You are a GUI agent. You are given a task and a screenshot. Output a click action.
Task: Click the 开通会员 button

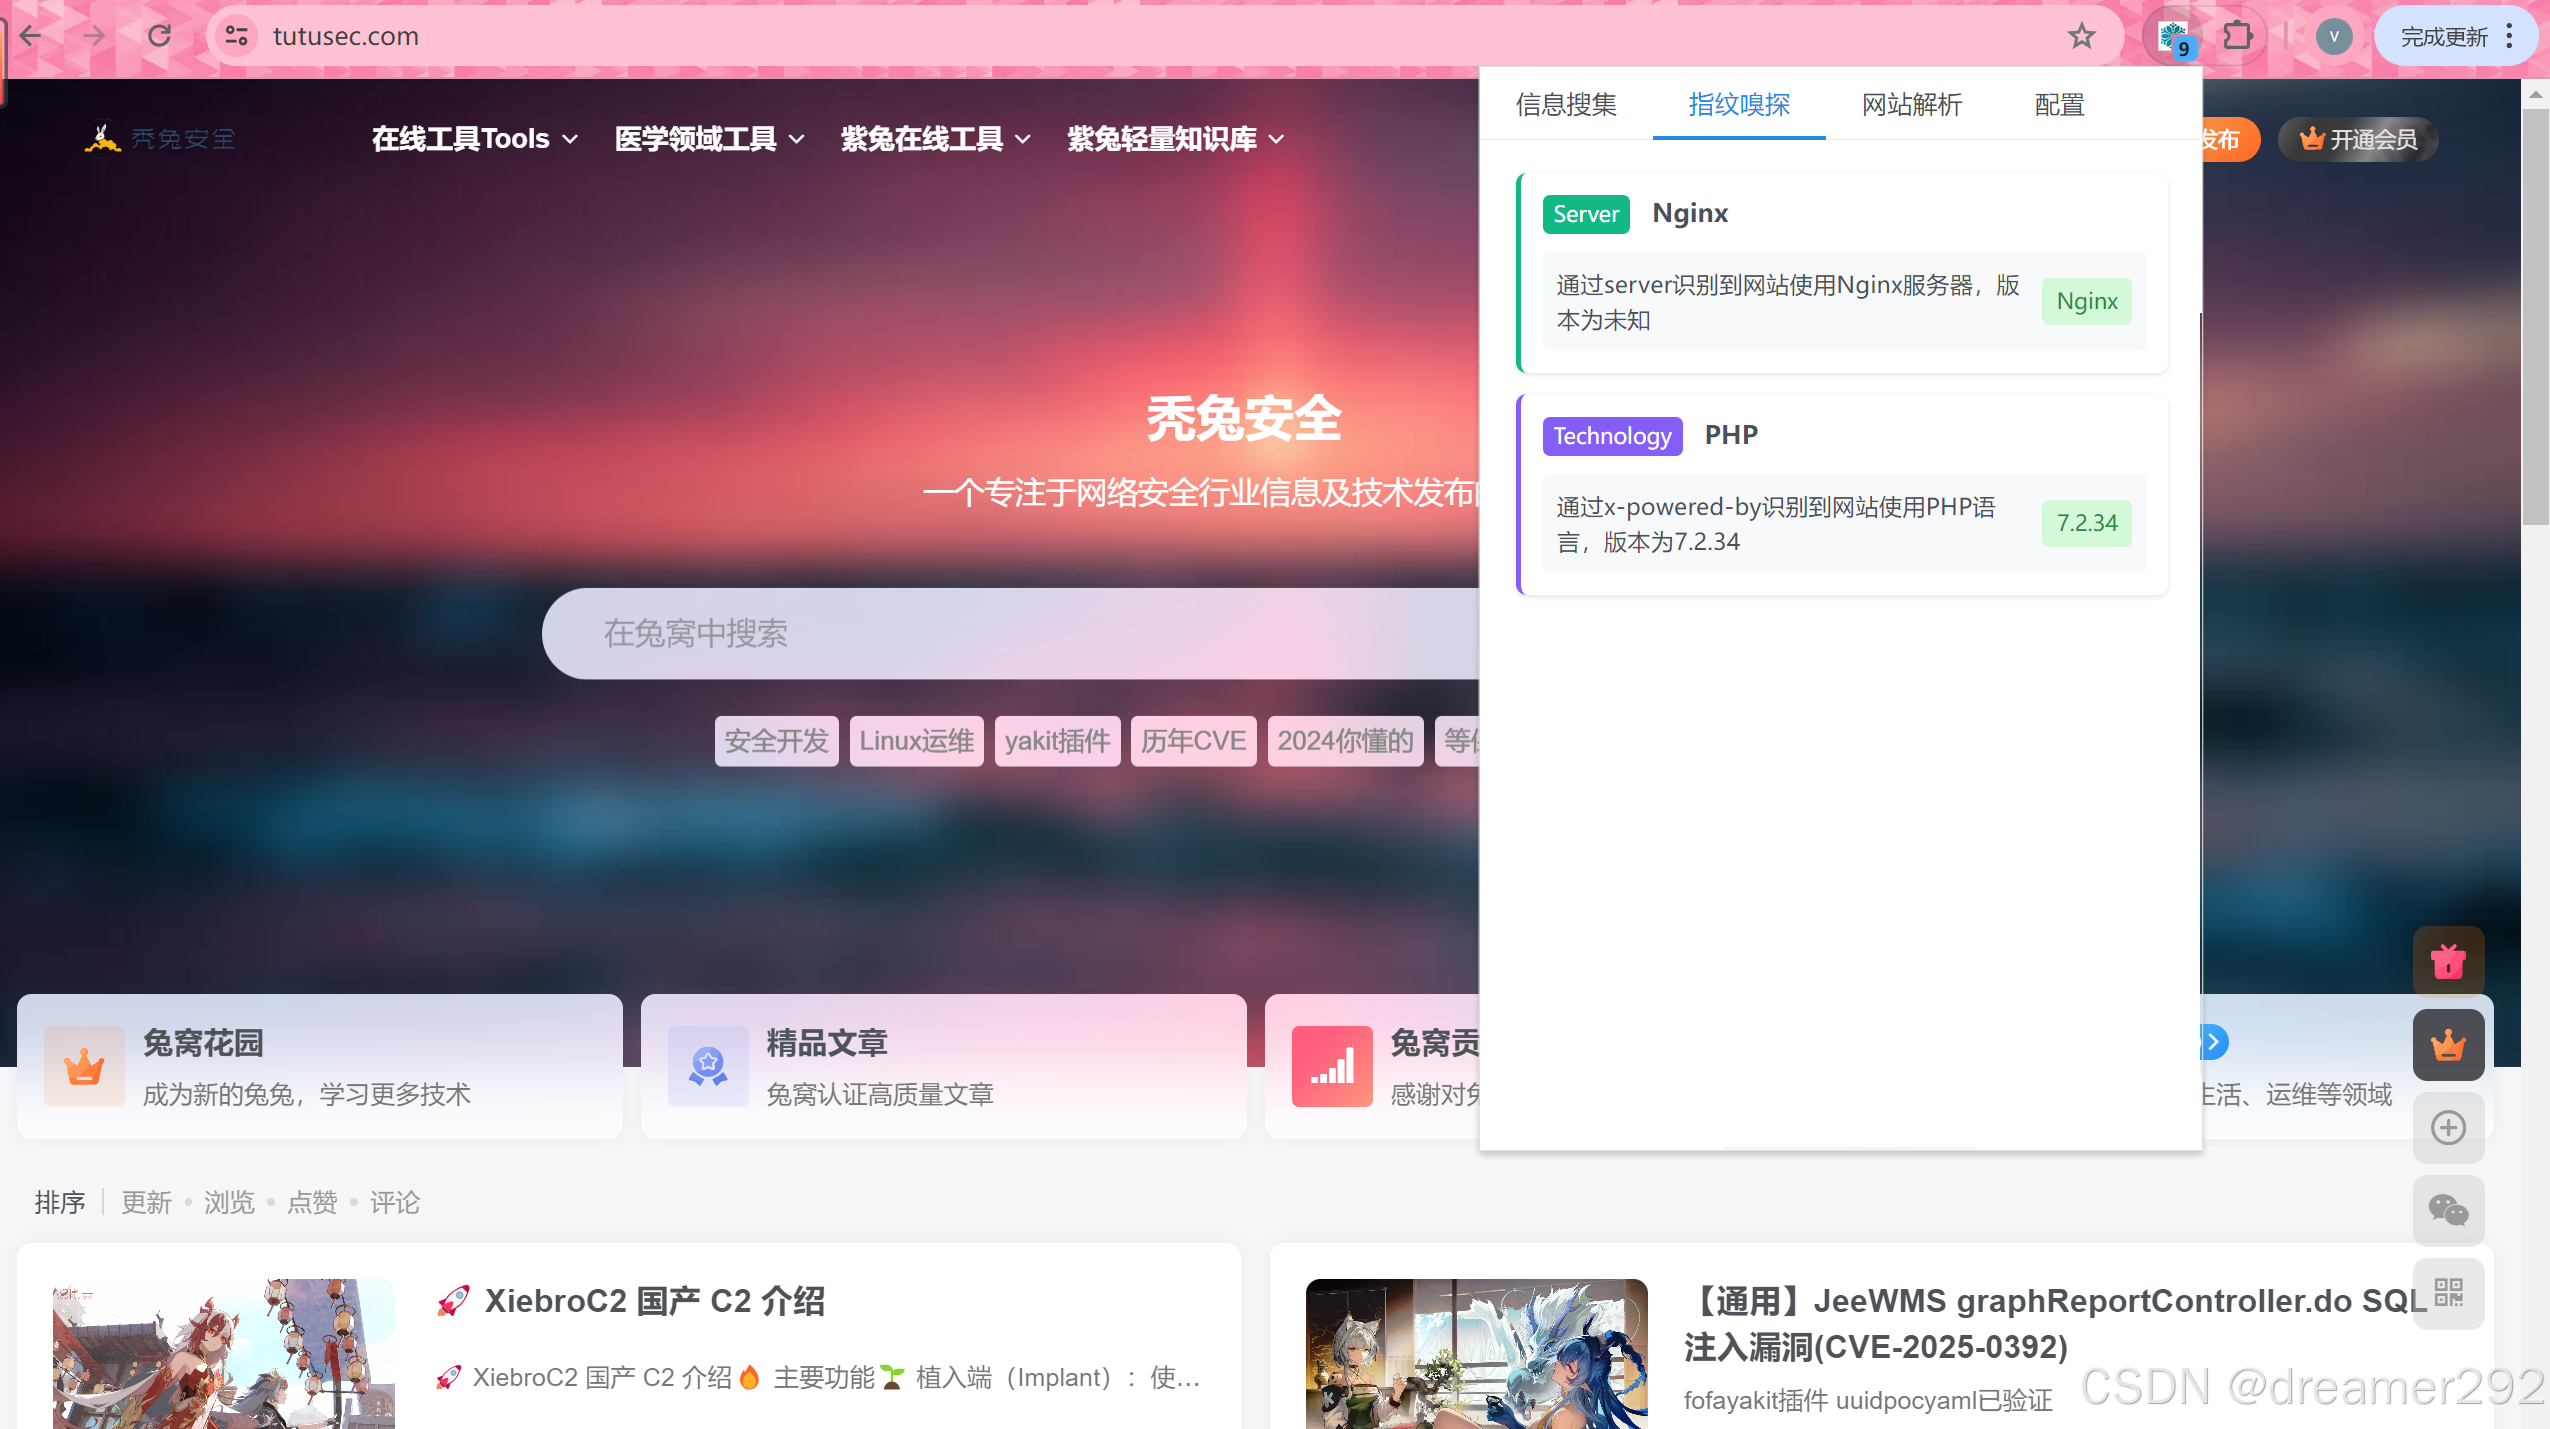click(x=2358, y=139)
